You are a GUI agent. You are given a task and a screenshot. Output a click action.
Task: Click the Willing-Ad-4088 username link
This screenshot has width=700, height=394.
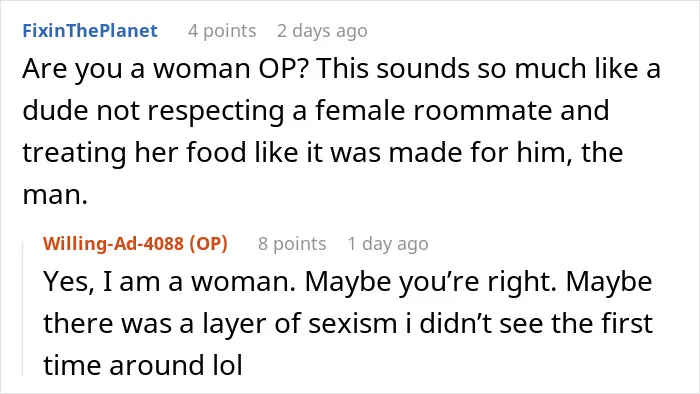point(113,244)
